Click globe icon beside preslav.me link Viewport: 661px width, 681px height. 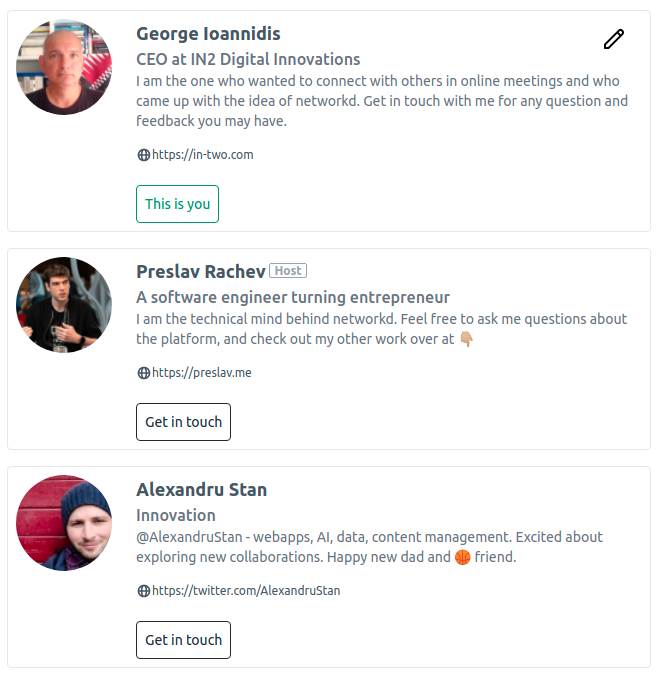tap(143, 373)
